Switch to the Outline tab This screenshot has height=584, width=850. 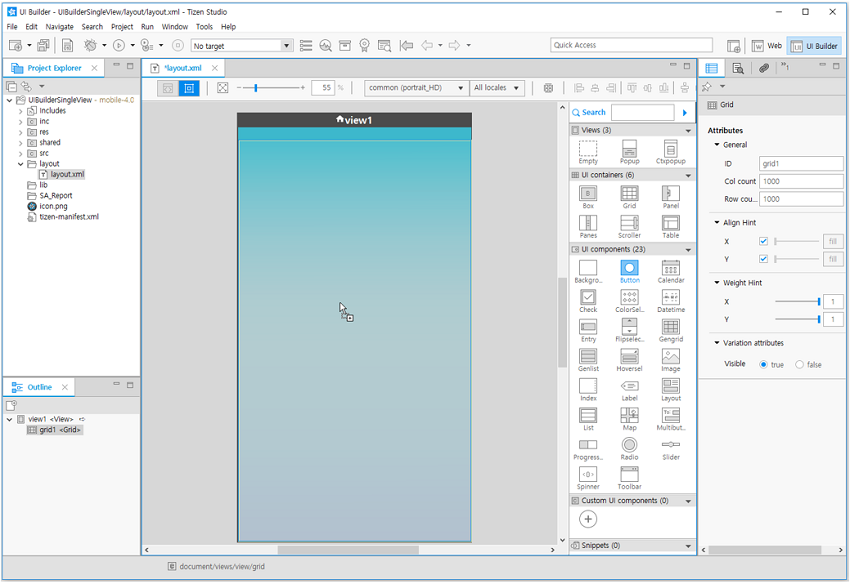(x=39, y=387)
